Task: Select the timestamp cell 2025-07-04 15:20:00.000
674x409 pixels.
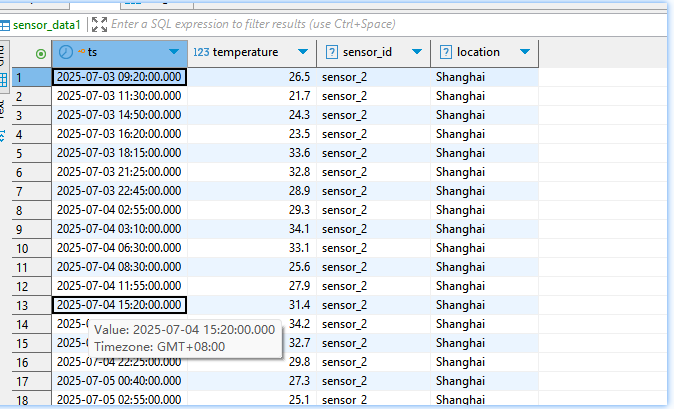Action: [119, 305]
